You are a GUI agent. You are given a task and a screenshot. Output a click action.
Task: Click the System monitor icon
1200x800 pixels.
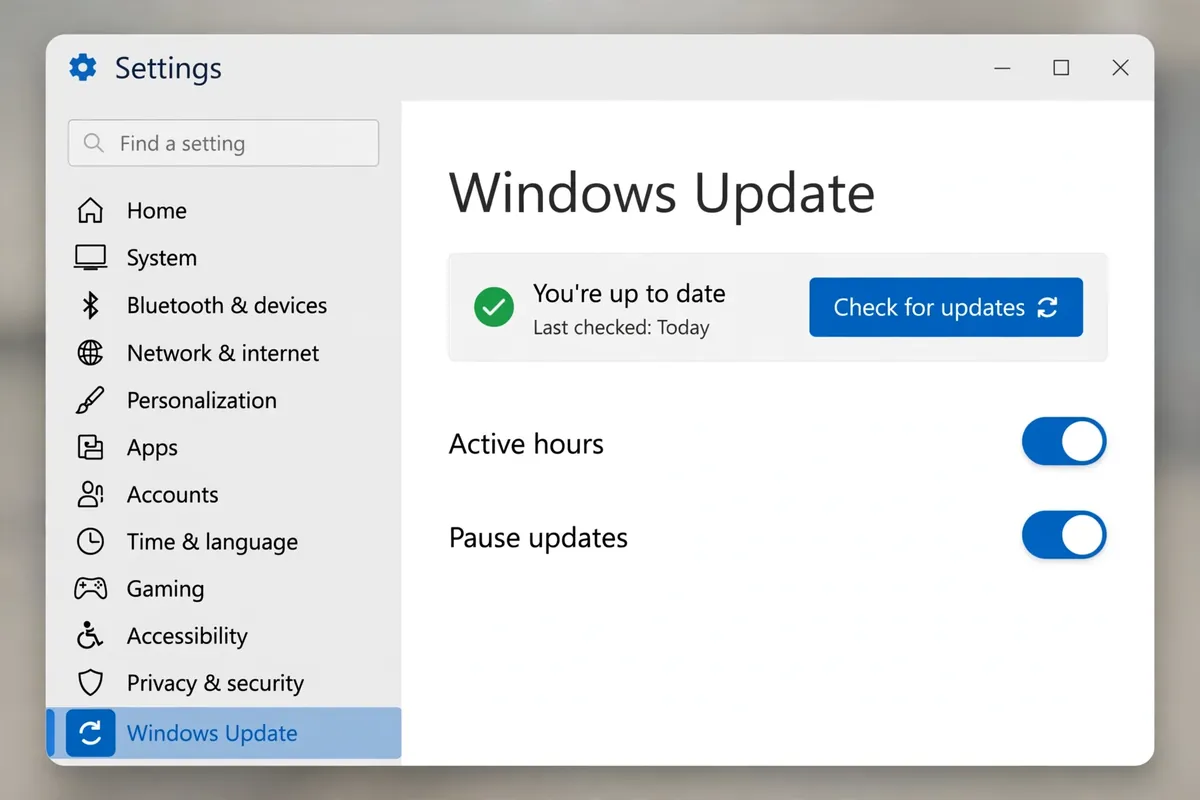pyautogui.click(x=90, y=258)
